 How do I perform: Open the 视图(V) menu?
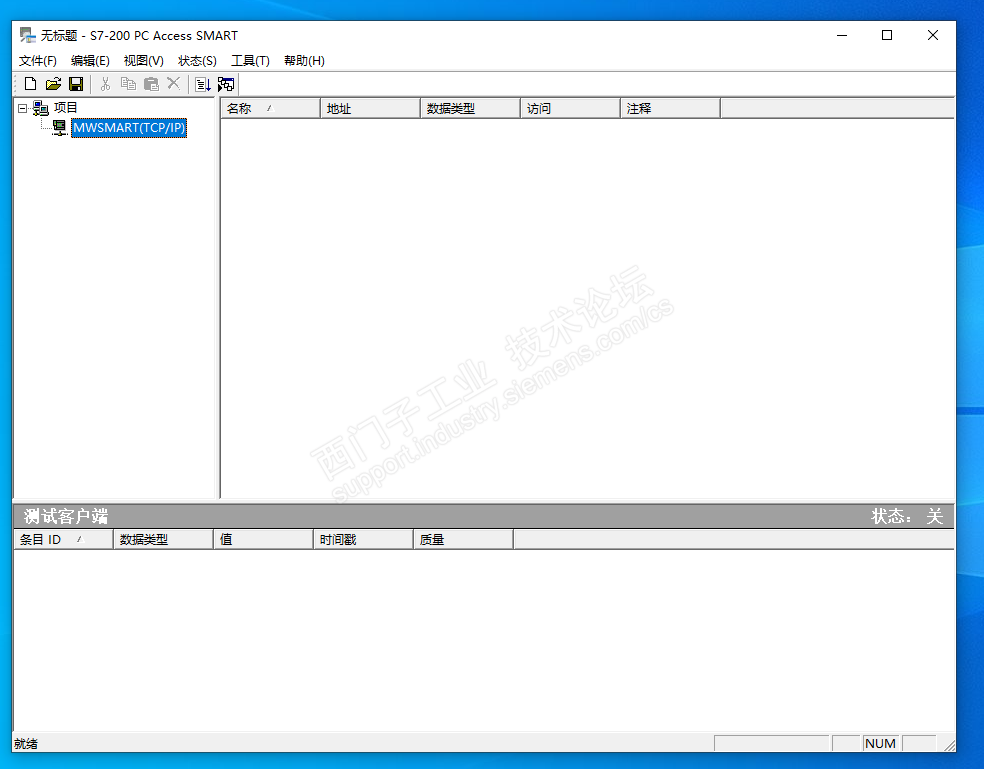144,61
